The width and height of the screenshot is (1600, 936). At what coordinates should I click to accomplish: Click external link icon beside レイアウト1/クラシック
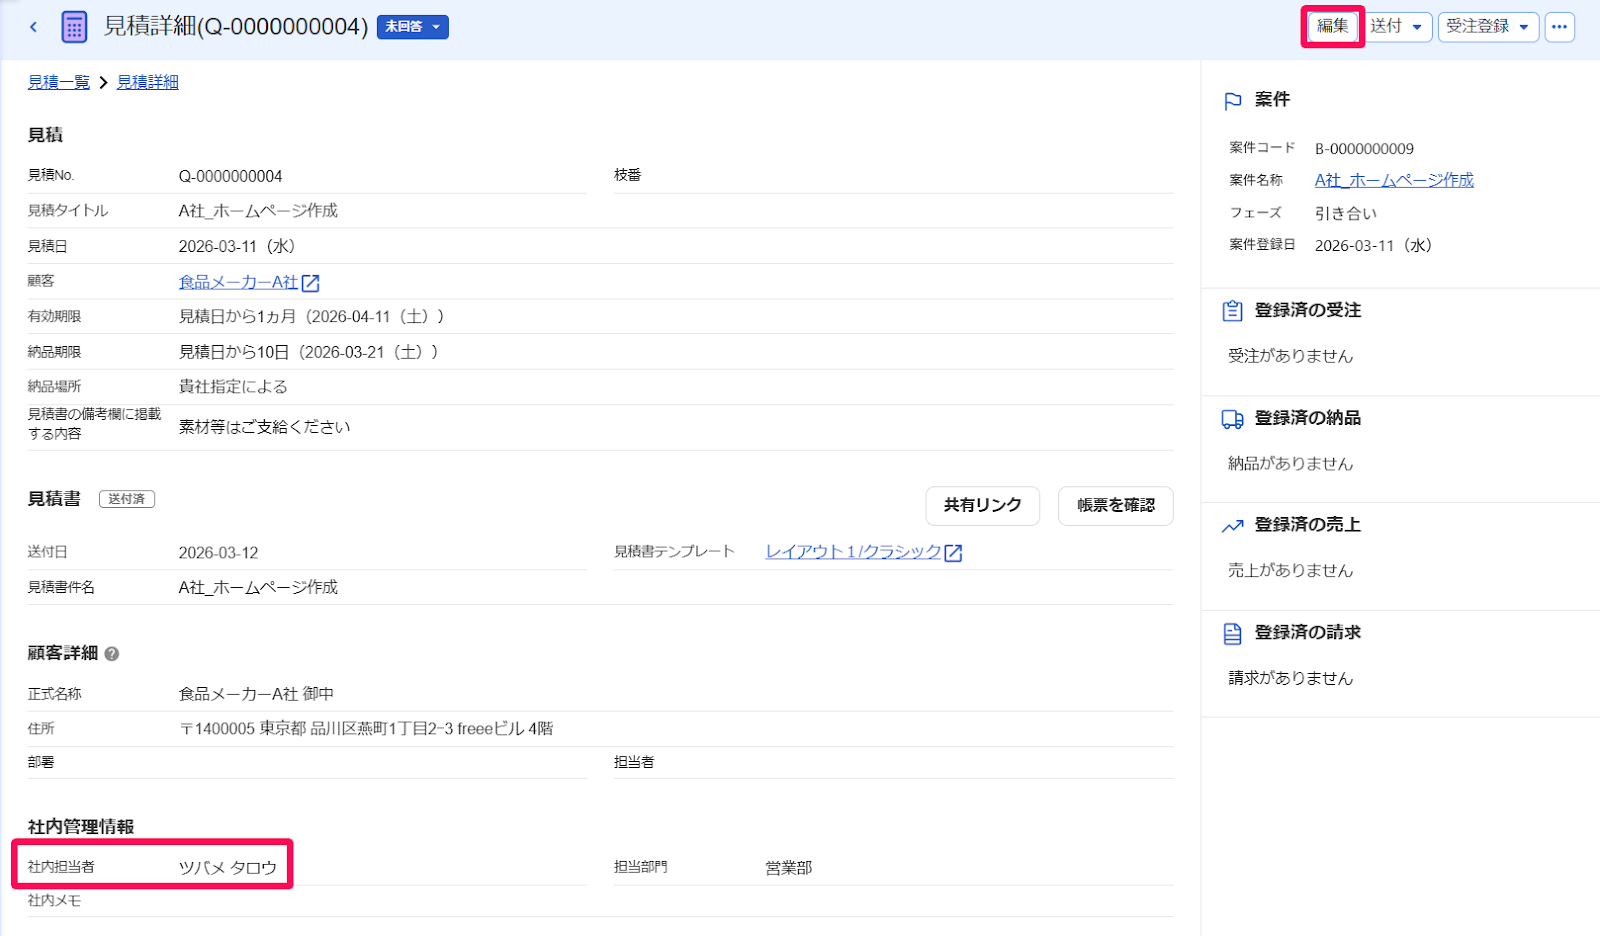click(x=953, y=553)
